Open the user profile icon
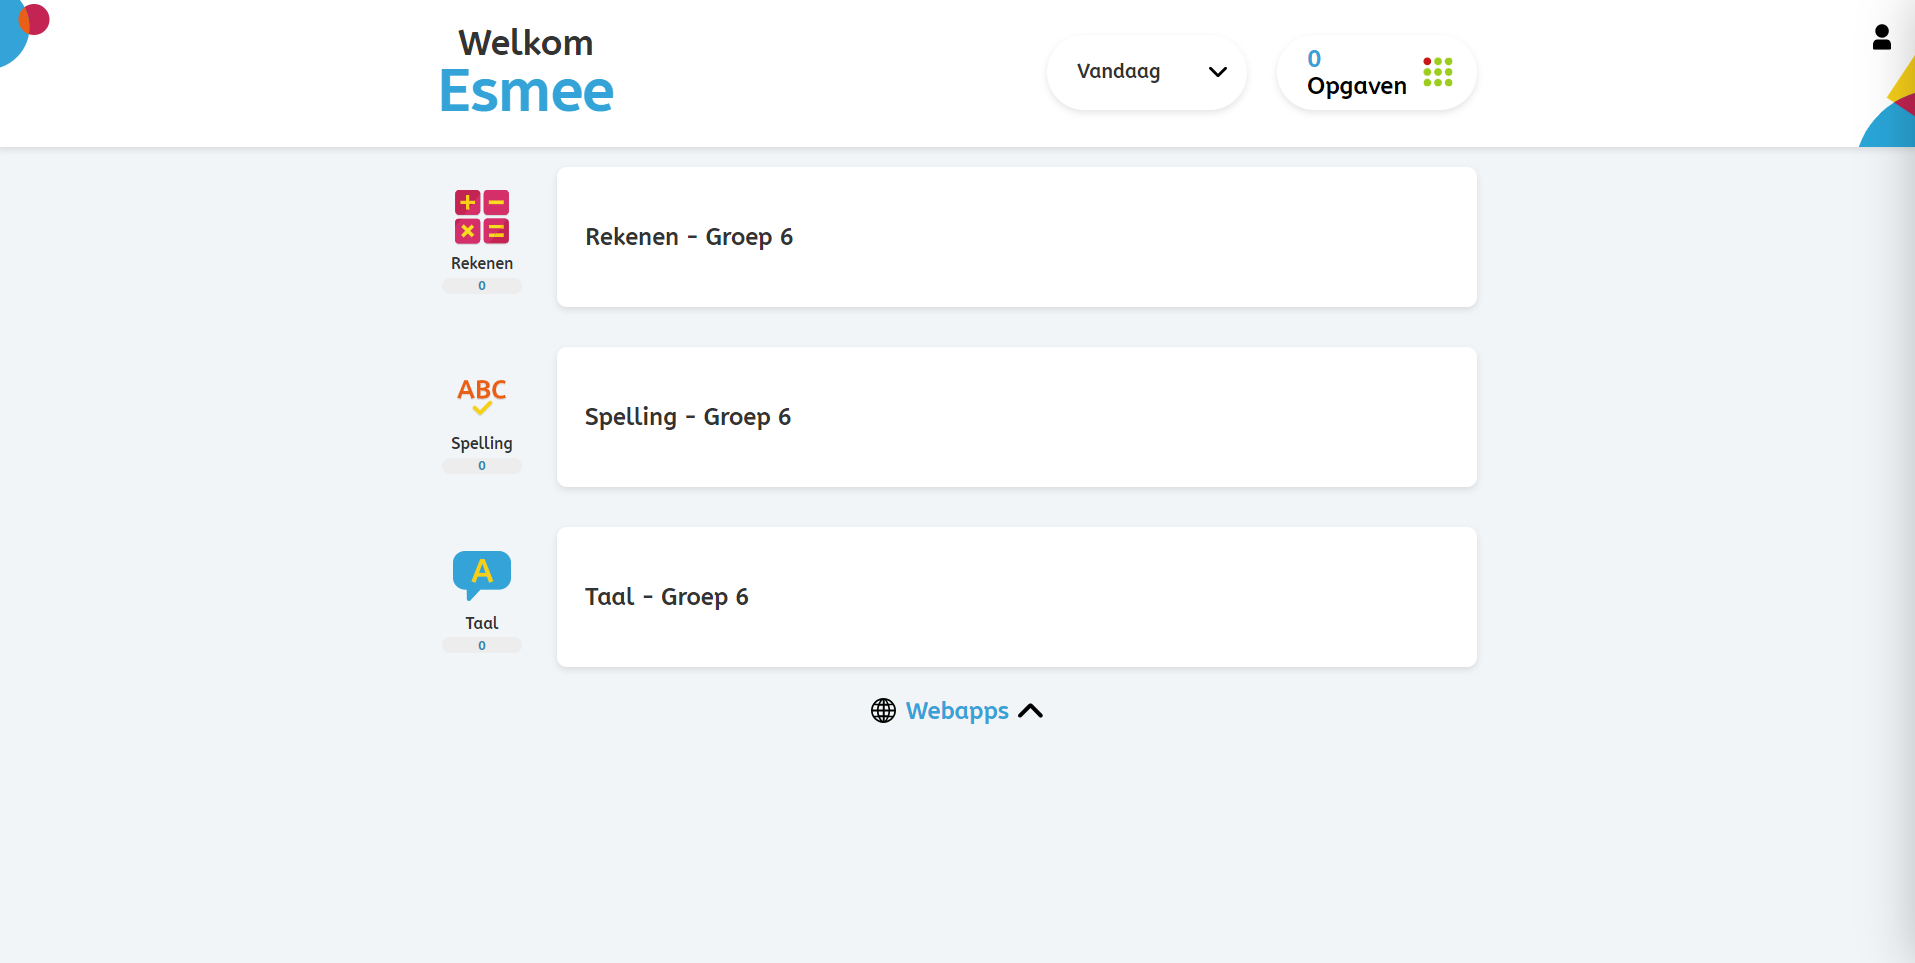 (x=1881, y=38)
